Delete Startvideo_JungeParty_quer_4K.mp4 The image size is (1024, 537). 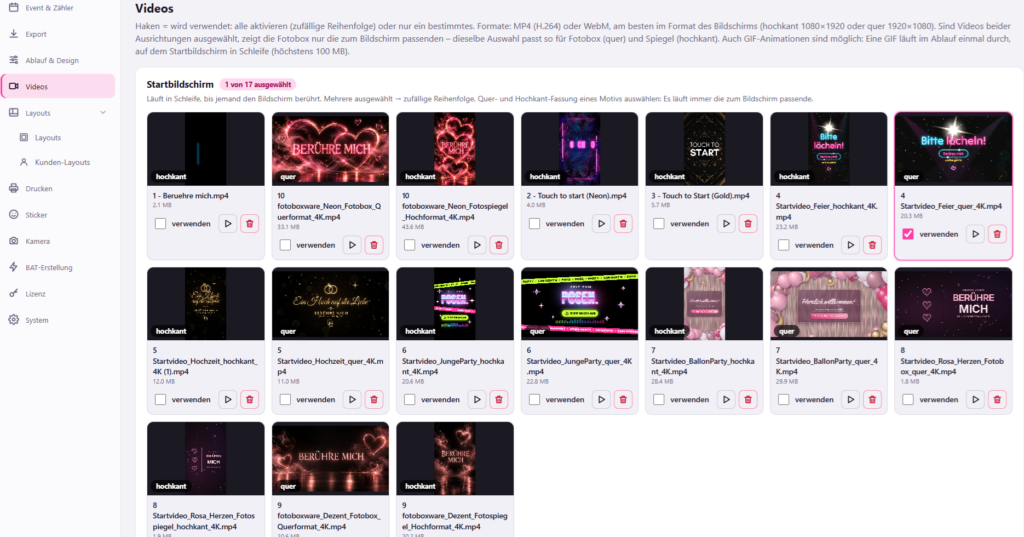click(623, 399)
